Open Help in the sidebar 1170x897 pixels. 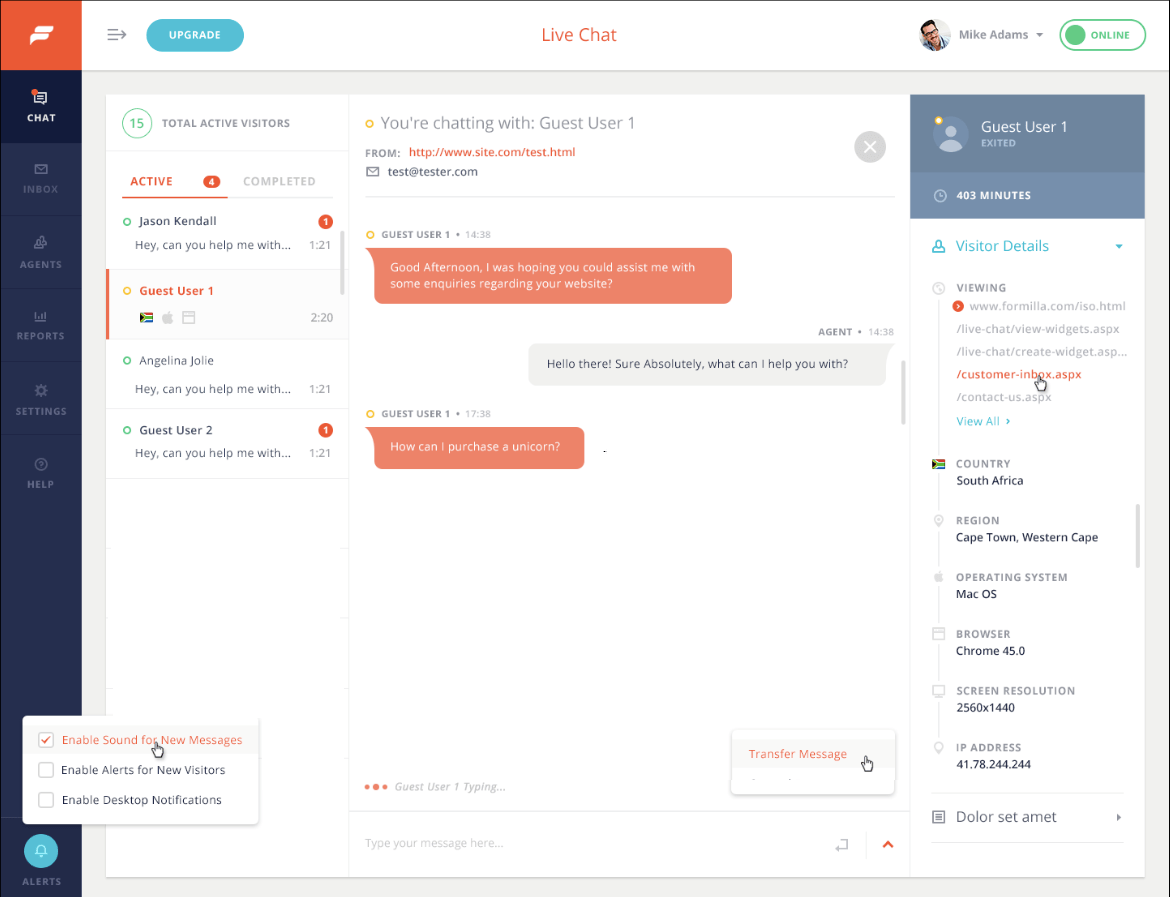pos(41,472)
